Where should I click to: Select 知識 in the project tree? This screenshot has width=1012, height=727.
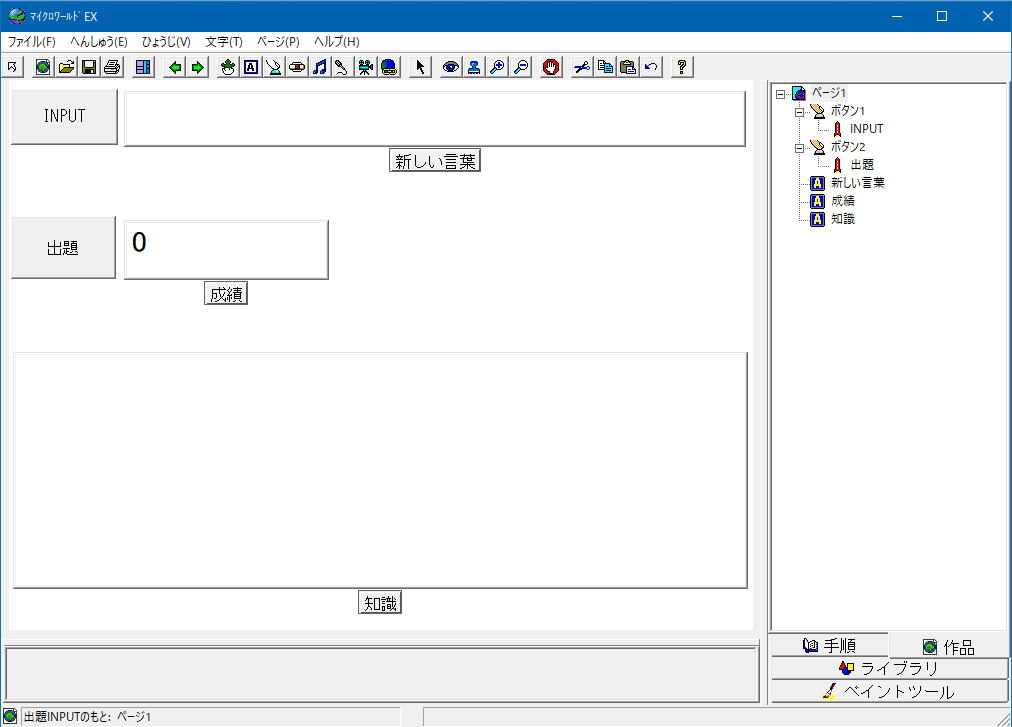(x=842, y=220)
